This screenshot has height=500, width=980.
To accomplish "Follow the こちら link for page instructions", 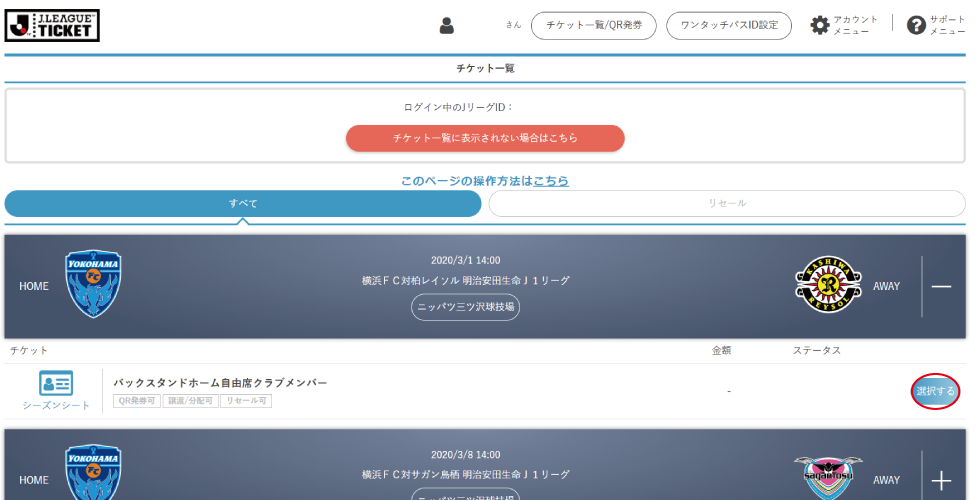I will point(551,181).
